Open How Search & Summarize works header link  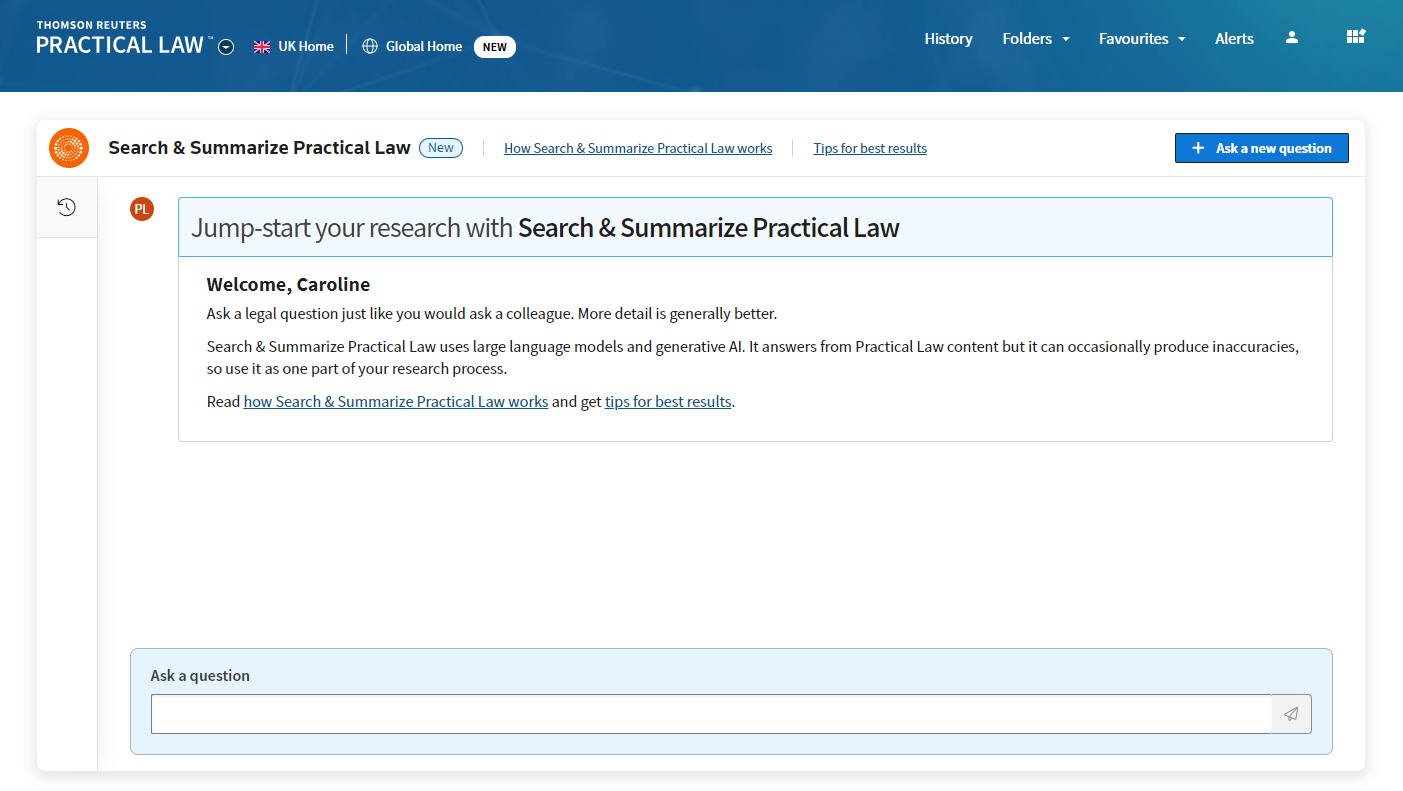tap(638, 148)
